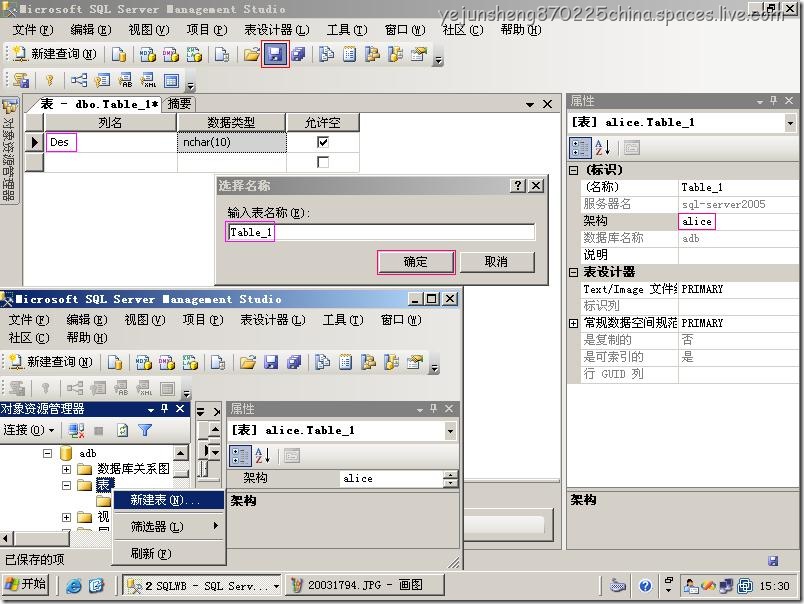Collapse the 表设计器 category in Properties

574,272
